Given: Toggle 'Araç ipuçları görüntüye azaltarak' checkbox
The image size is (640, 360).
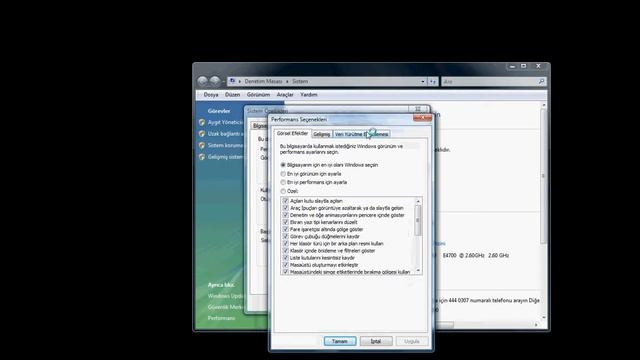Looking at the screenshot, I should click(286, 208).
